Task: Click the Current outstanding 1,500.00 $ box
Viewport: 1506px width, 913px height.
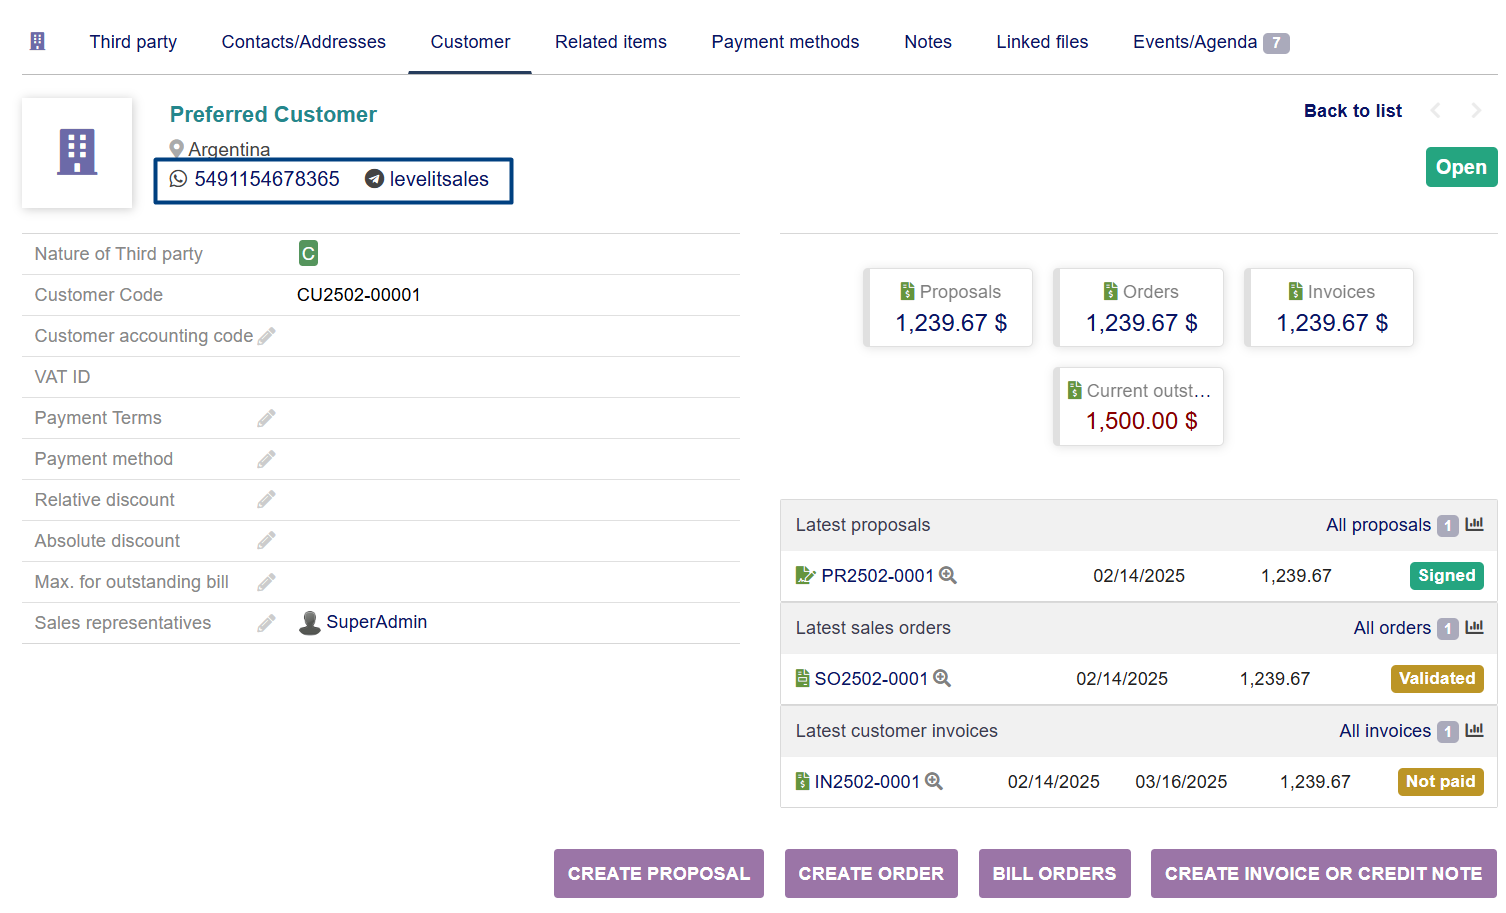Action: [1140, 407]
